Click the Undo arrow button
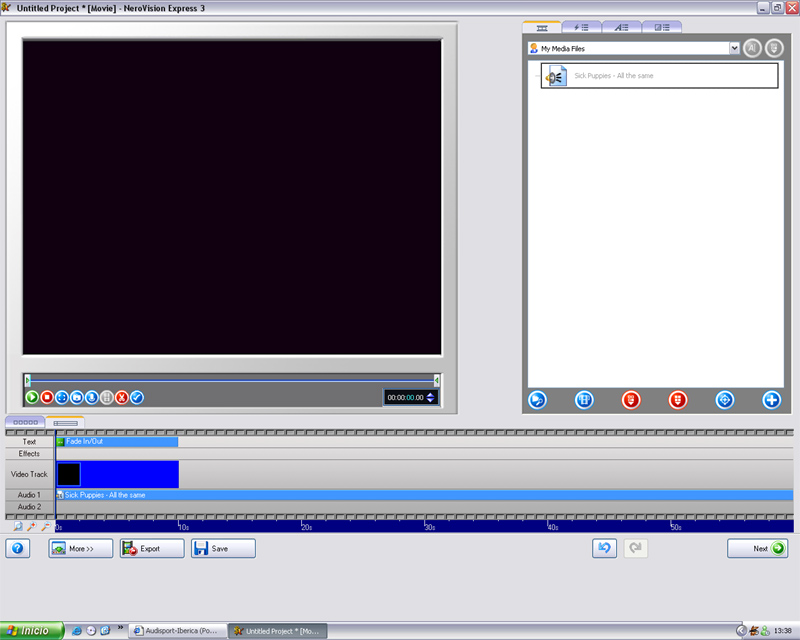The image size is (800, 640). pyautogui.click(x=605, y=548)
